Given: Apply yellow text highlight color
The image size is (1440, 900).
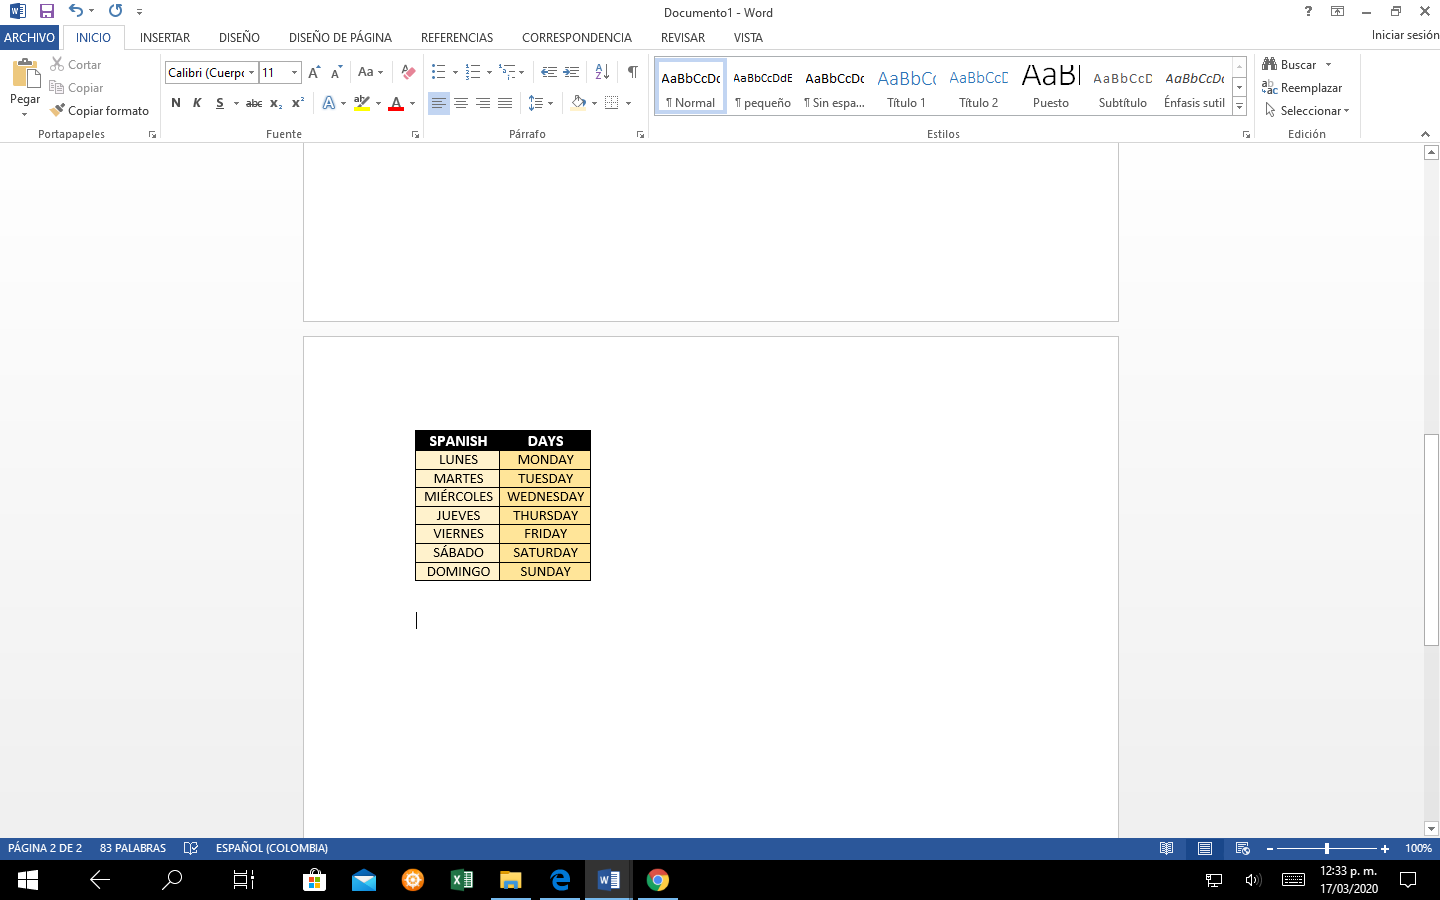Looking at the screenshot, I should [x=362, y=103].
